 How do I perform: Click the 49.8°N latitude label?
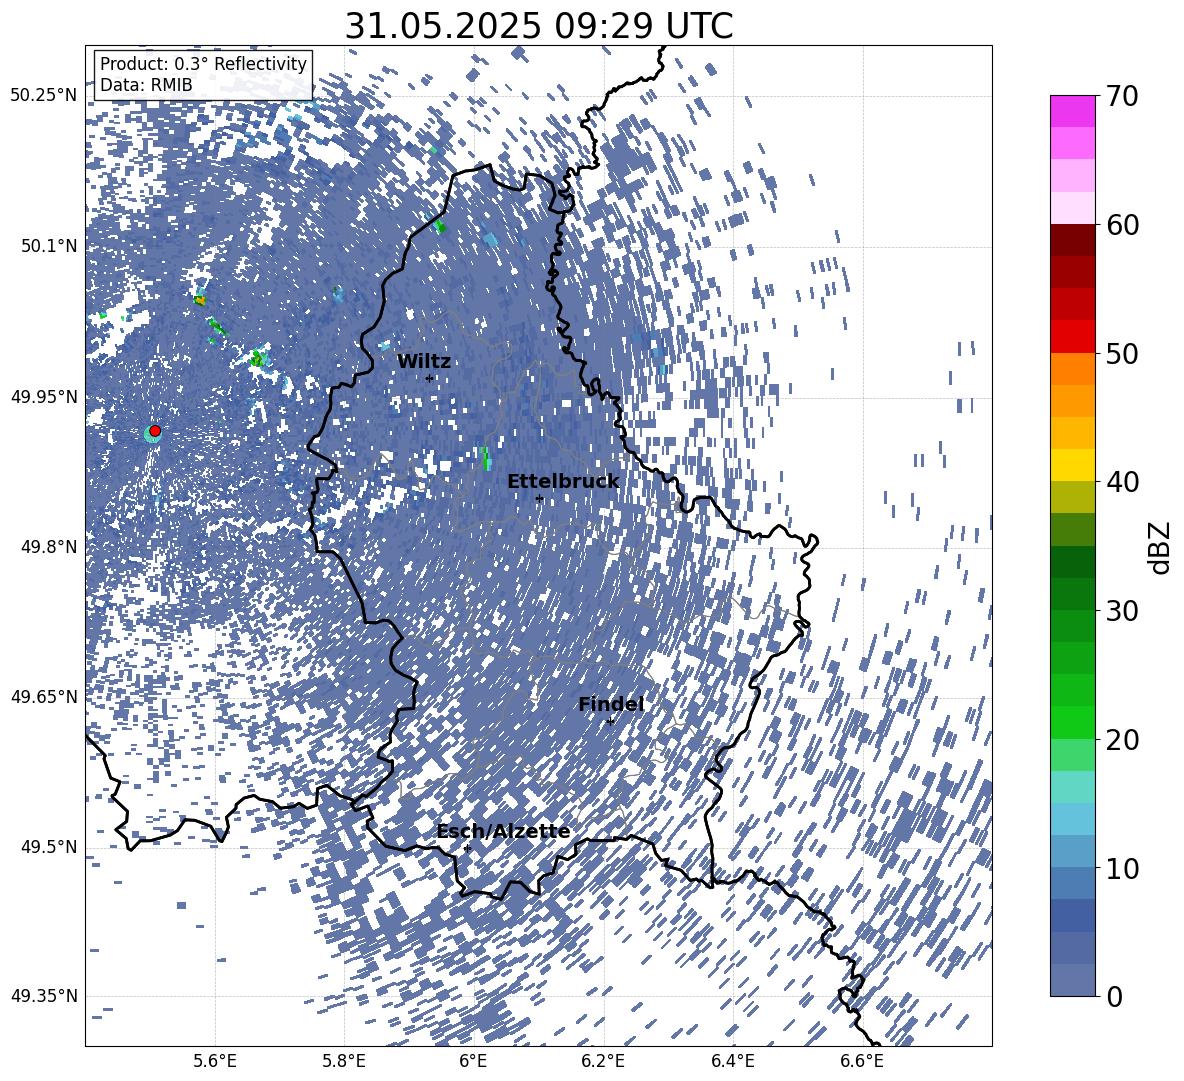[x=49, y=547]
